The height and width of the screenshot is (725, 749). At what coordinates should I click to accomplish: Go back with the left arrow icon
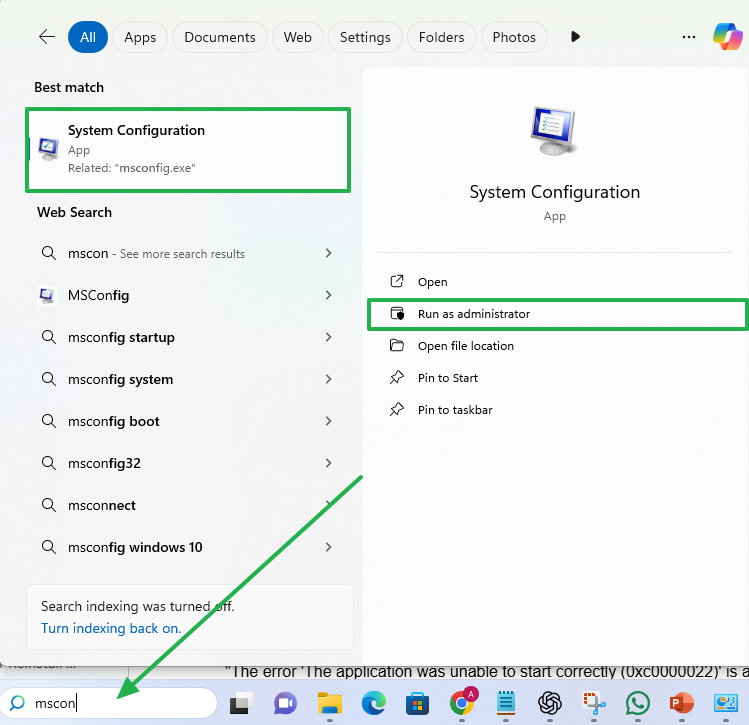click(x=47, y=37)
